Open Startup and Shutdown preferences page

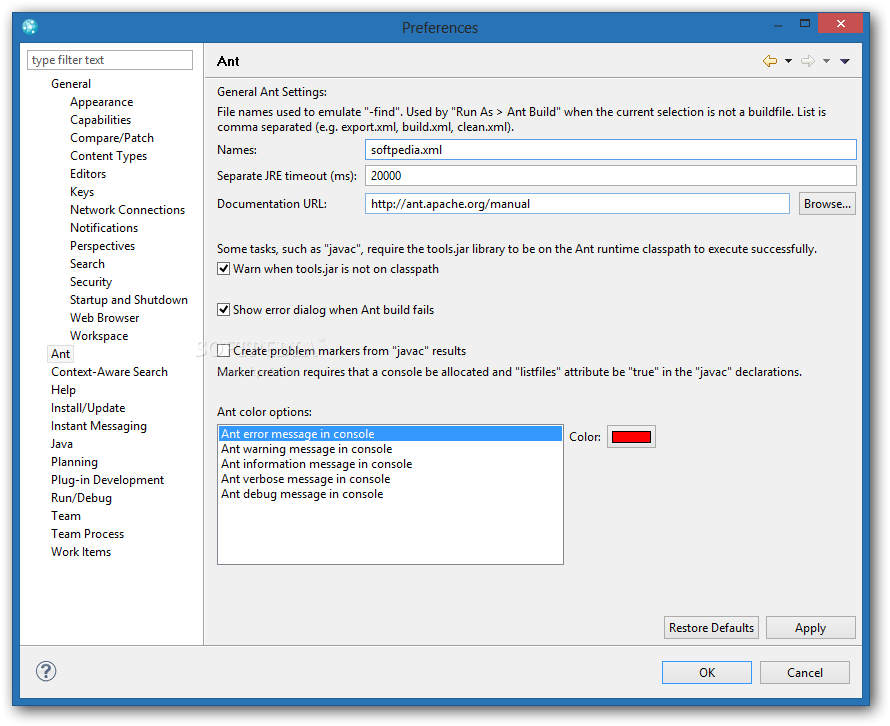(x=129, y=300)
